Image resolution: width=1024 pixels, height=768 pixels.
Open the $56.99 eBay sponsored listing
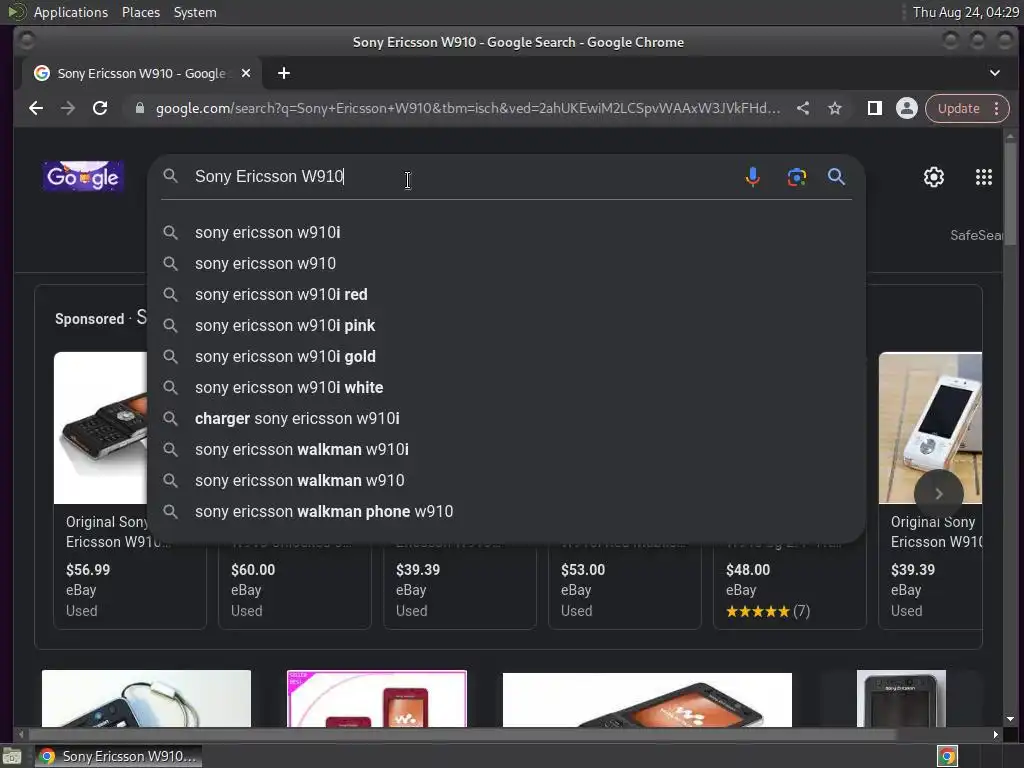tap(129, 583)
